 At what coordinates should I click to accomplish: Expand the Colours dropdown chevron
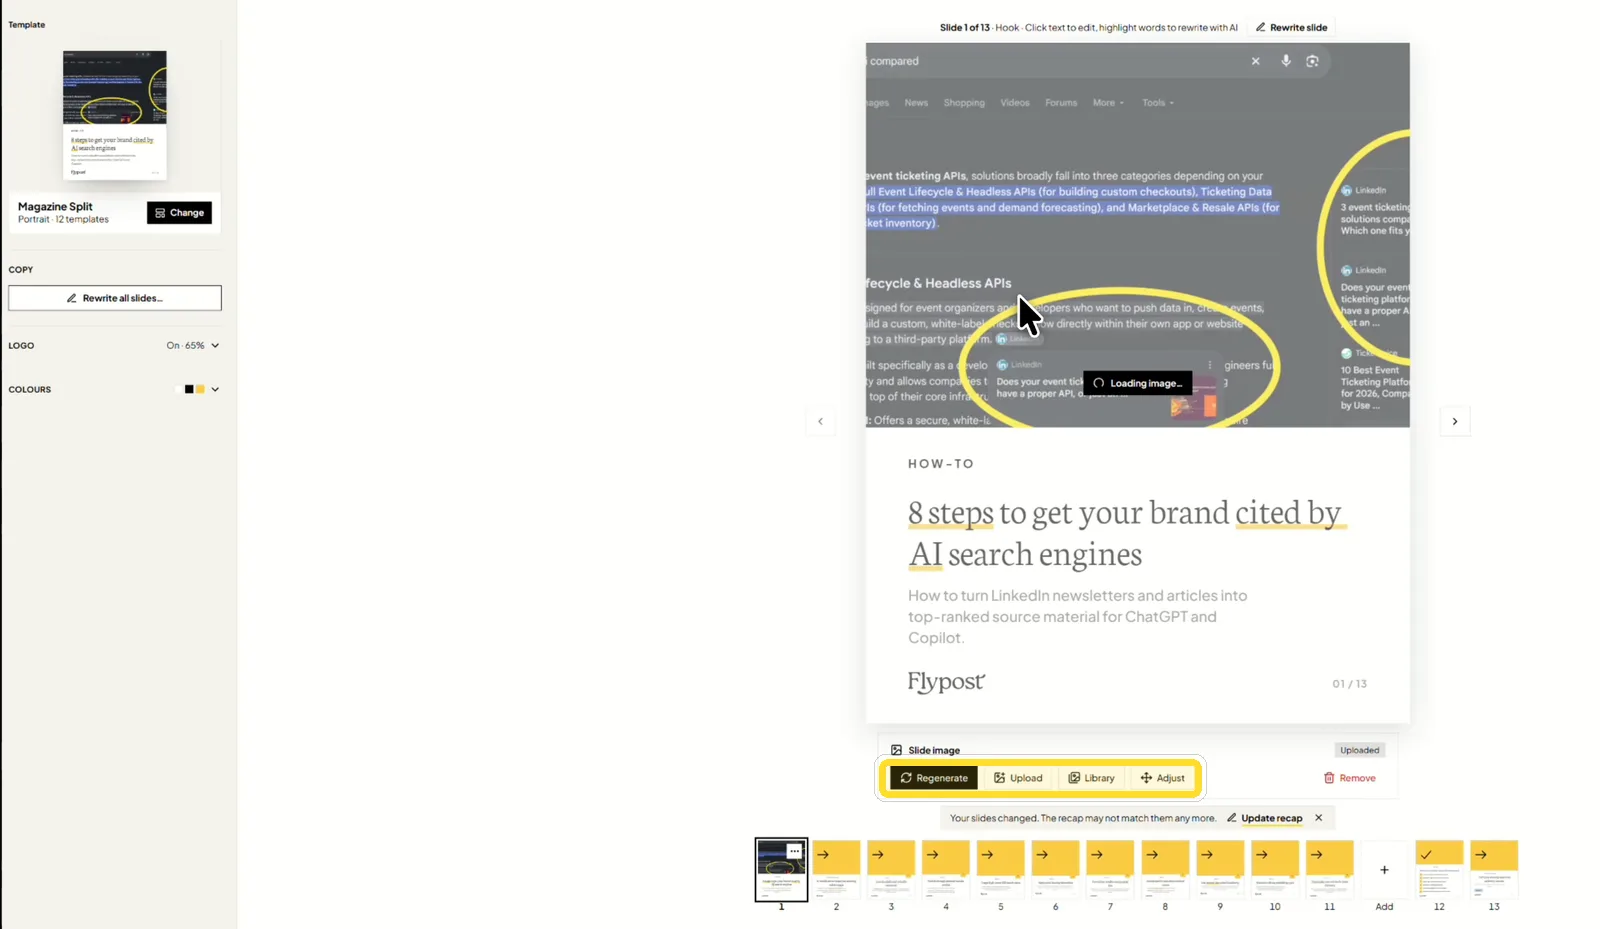click(215, 389)
